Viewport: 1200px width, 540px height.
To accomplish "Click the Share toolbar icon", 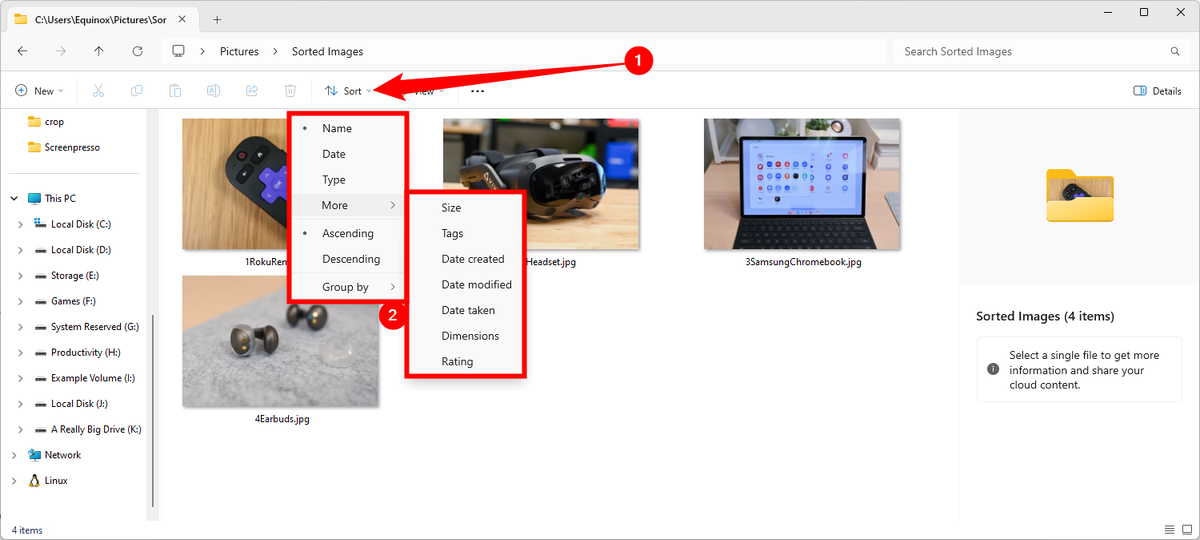I will click(252, 91).
